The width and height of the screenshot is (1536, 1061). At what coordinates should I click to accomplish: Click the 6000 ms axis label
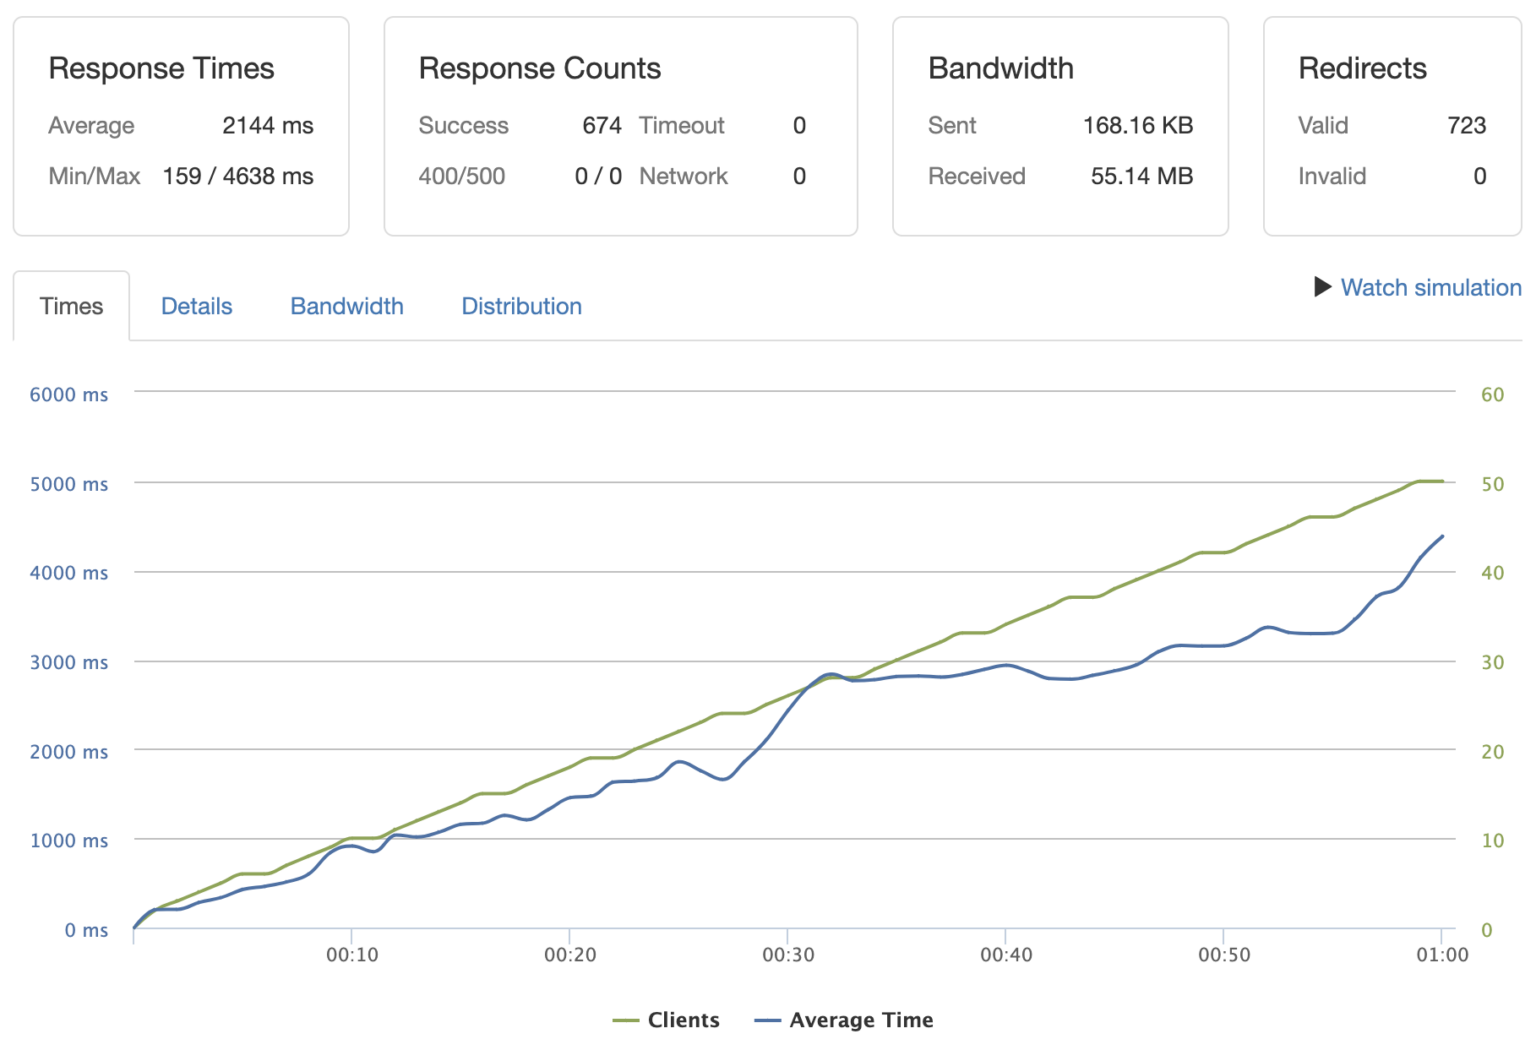69,394
